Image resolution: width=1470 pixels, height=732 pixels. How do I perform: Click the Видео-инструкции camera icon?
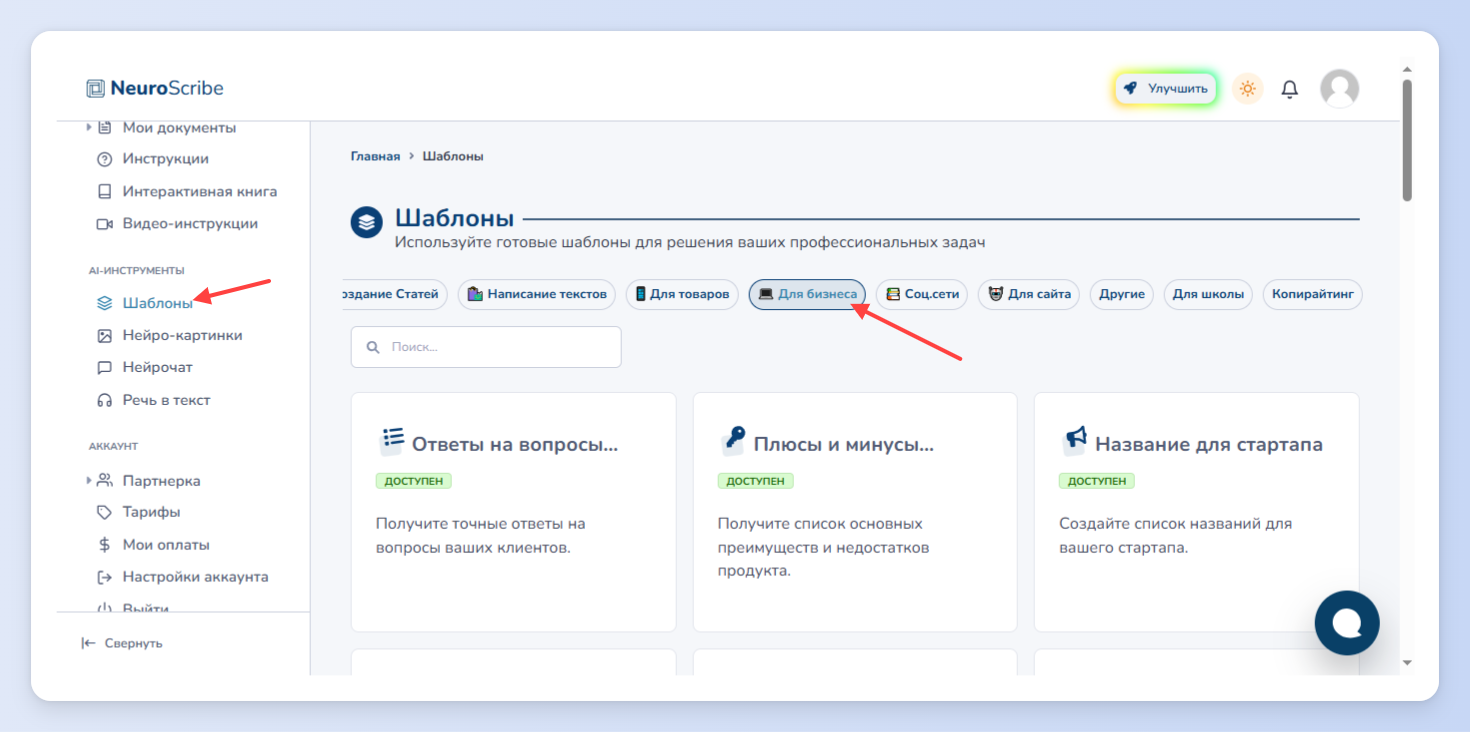pyautogui.click(x=104, y=224)
